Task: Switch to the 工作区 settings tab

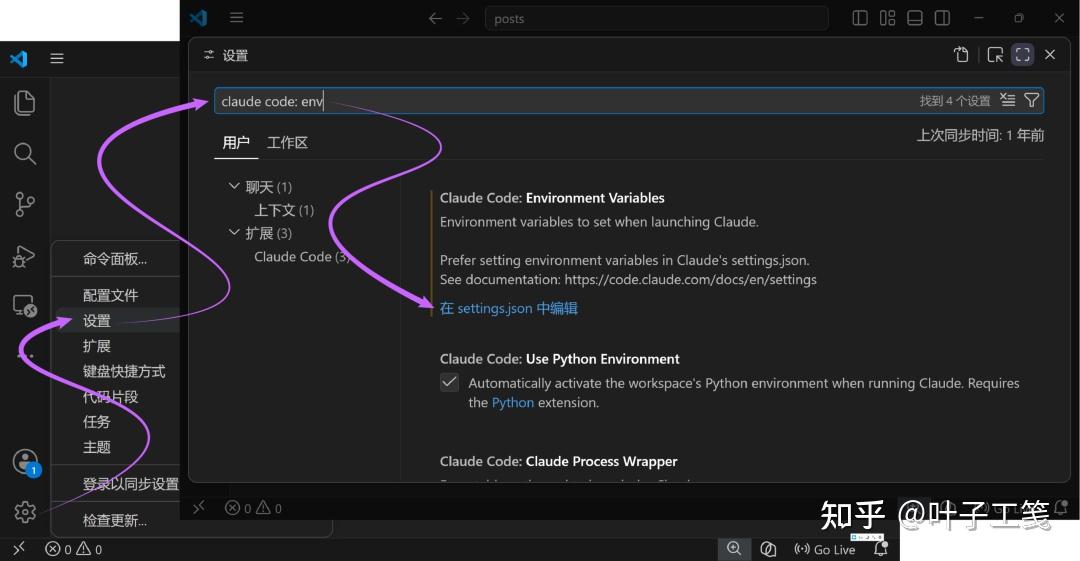Action: tap(287, 143)
